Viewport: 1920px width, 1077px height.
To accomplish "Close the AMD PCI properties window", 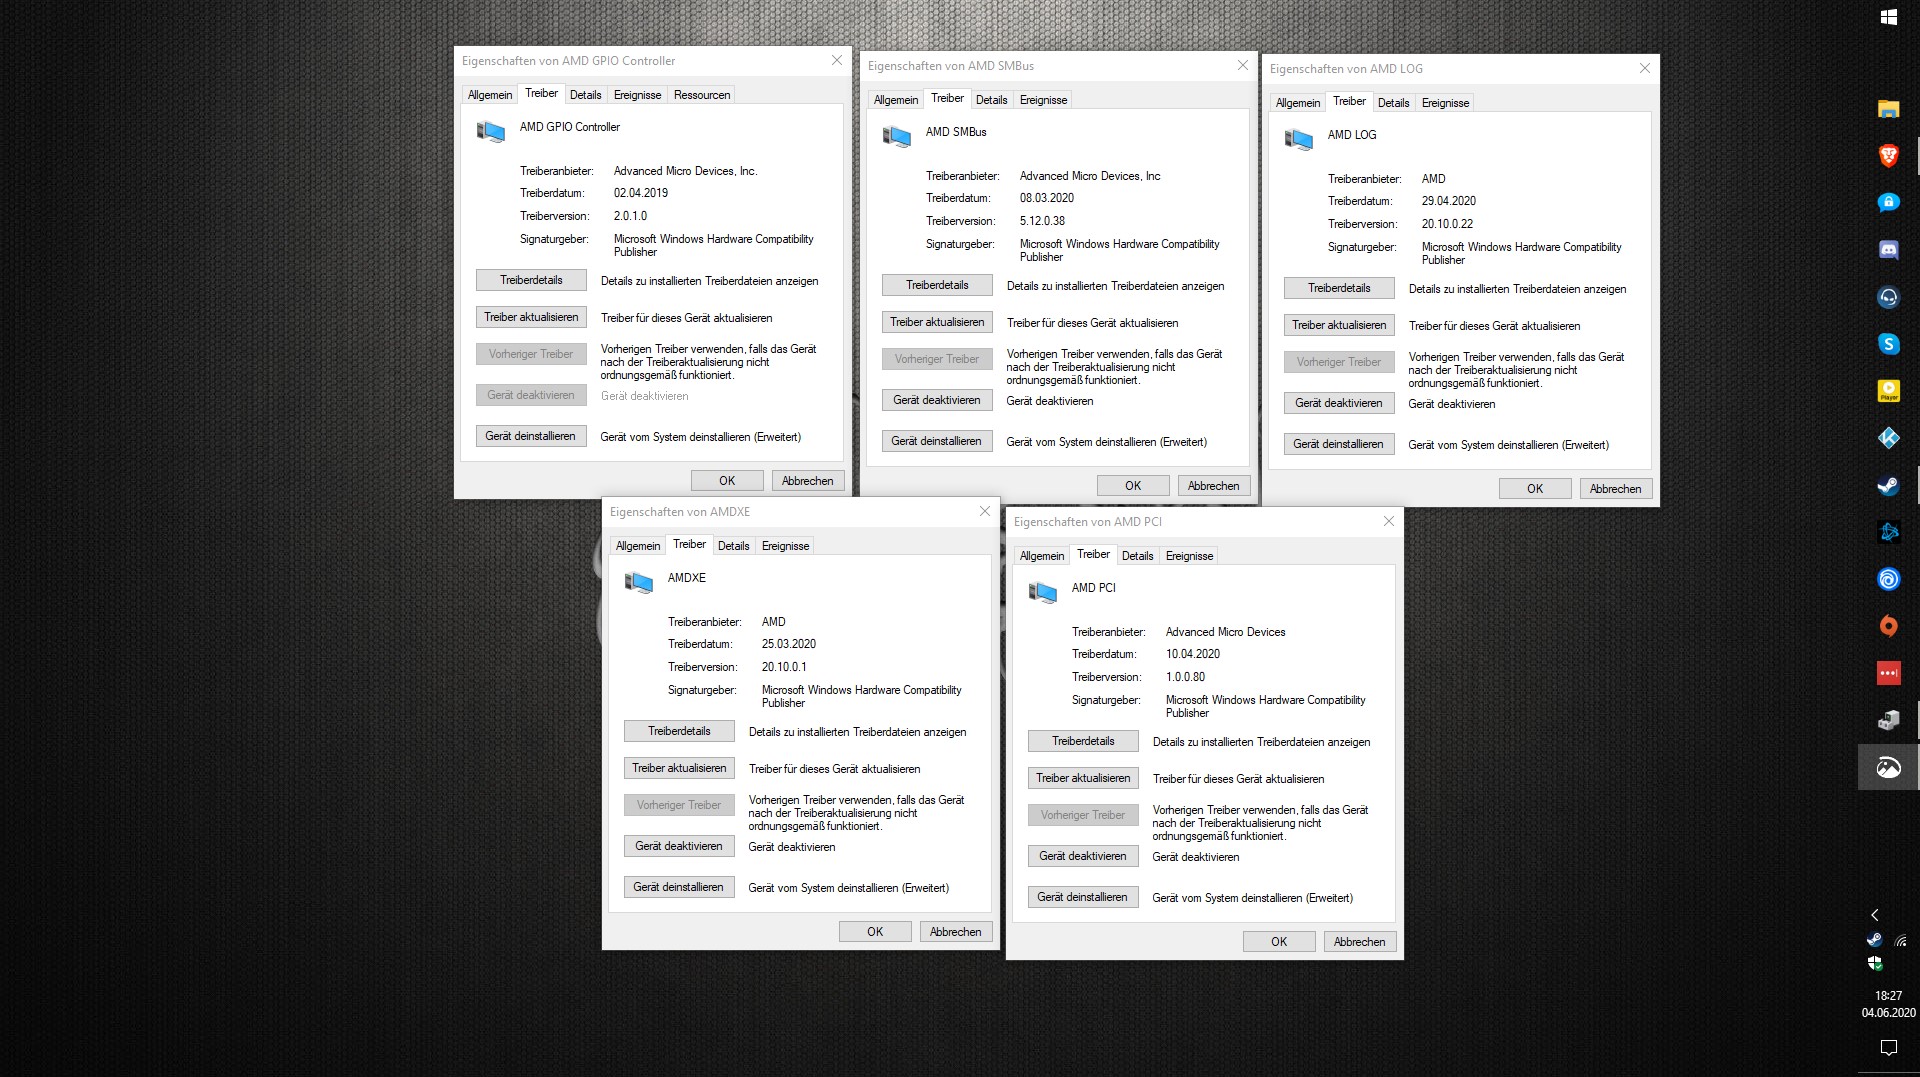I will click(x=1389, y=521).
